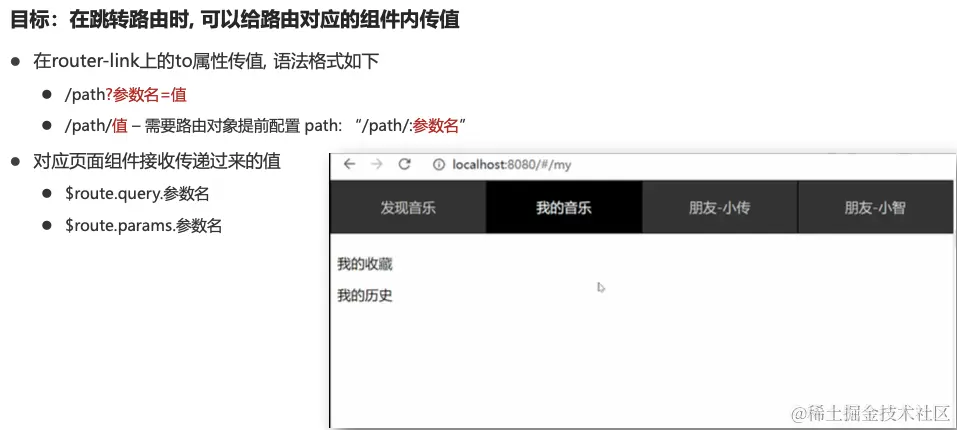
Task: Switch to the 朋友-小传 tab
Action: pyautogui.click(x=720, y=207)
